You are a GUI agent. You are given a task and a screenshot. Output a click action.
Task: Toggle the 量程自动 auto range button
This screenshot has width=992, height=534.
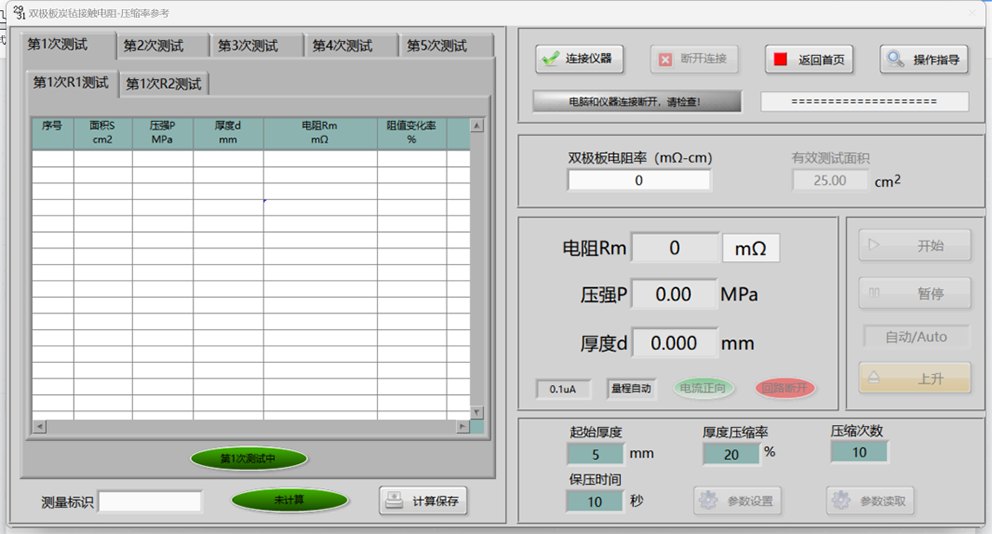click(x=631, y=389)
